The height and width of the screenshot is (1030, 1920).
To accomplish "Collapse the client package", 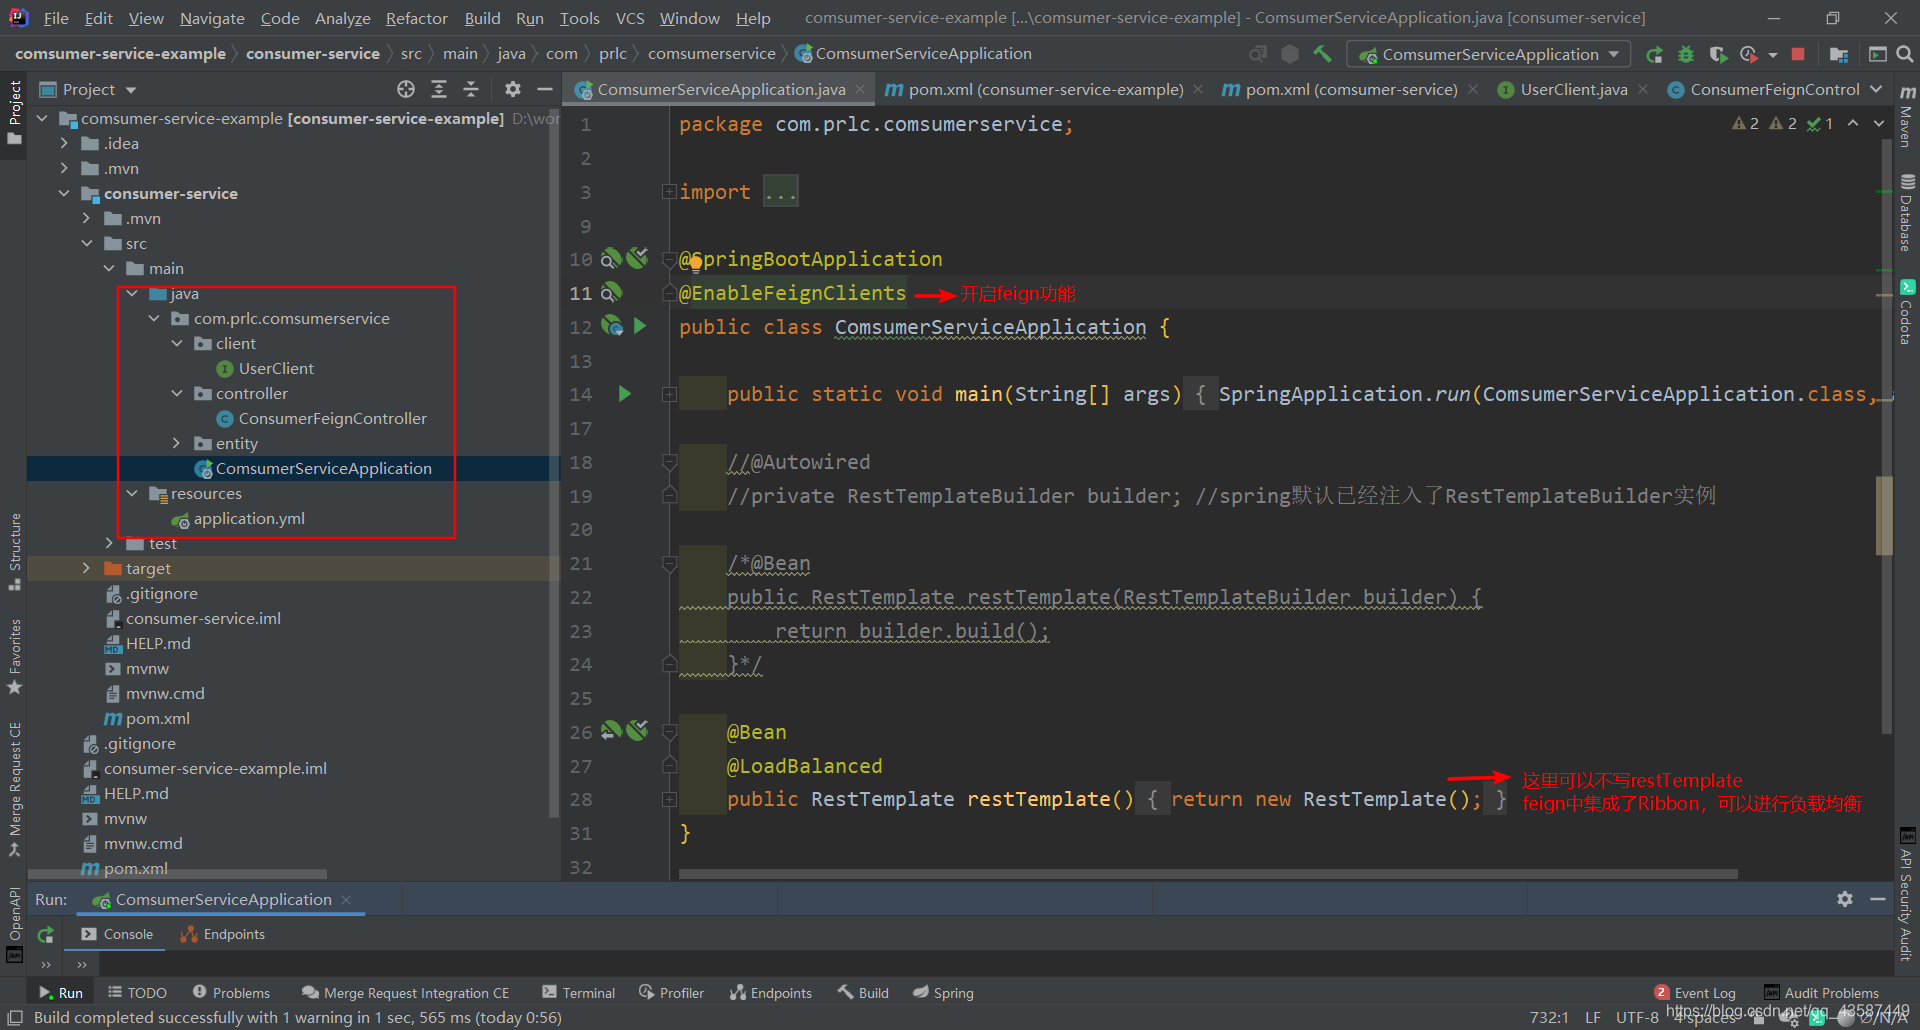I will (x=177, y=343).
